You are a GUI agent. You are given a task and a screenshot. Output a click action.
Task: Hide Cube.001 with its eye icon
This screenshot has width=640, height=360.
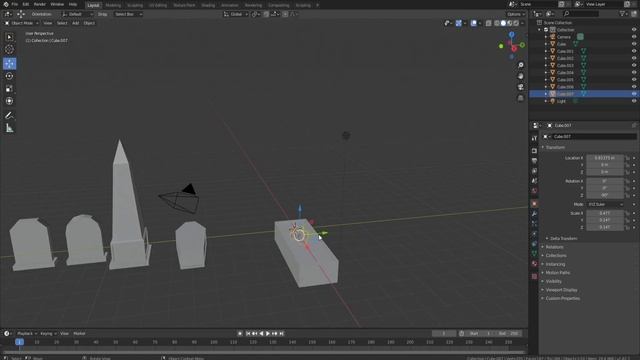coord(634,51)
